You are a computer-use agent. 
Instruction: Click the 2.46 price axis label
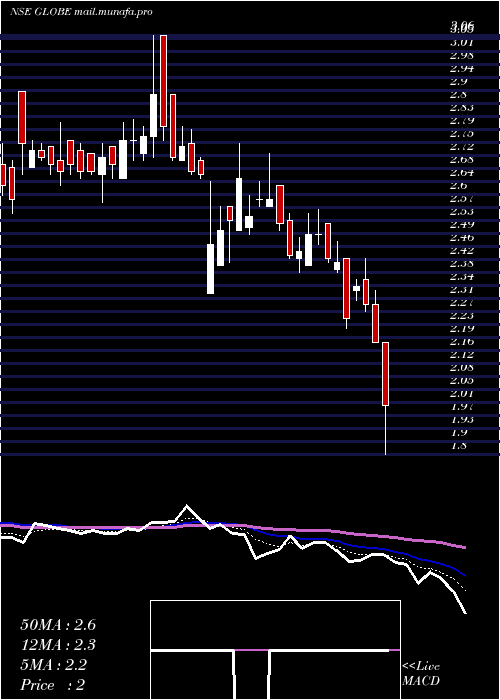[462, 237]
